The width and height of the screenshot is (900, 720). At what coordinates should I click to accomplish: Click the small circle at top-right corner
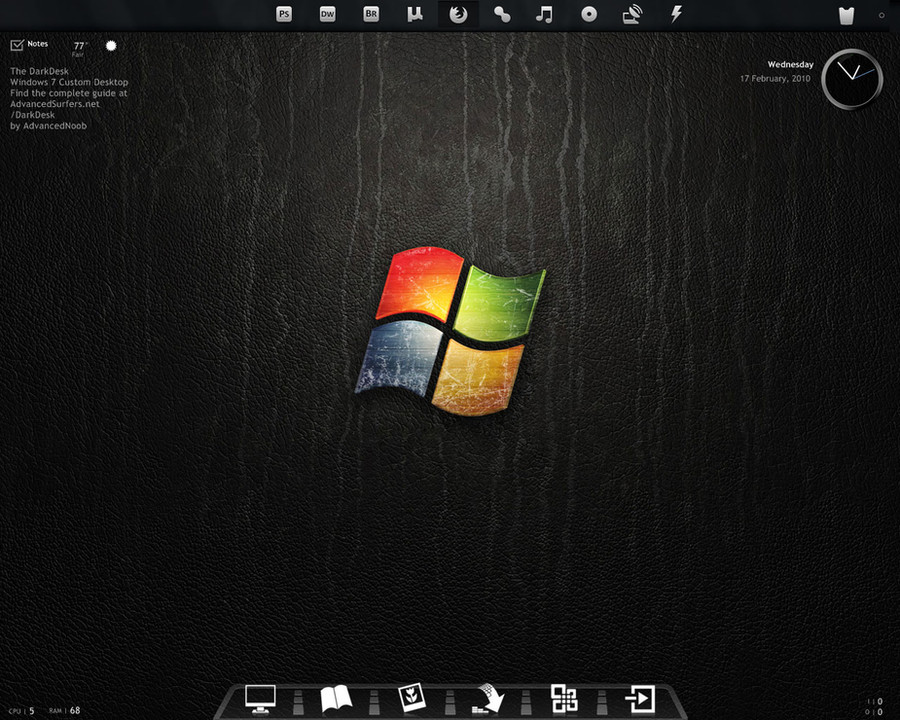coord(882,16)
